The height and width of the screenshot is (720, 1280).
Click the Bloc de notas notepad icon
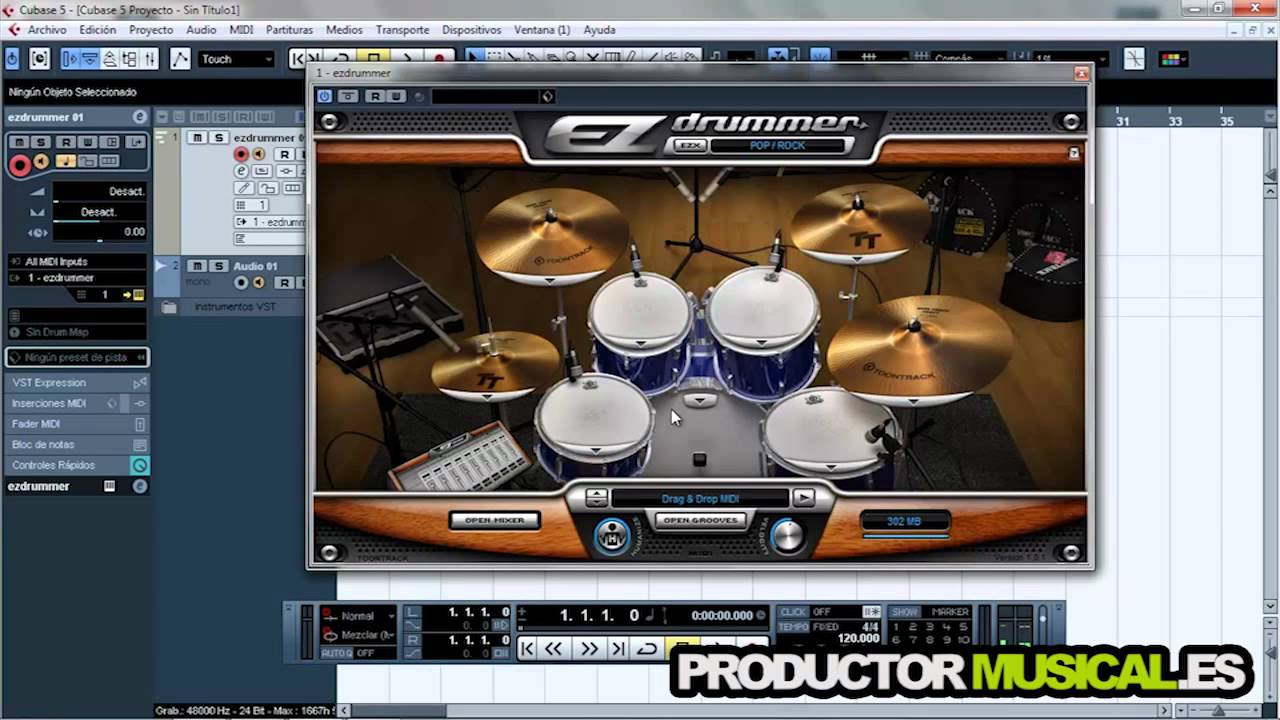coord(140,444)
